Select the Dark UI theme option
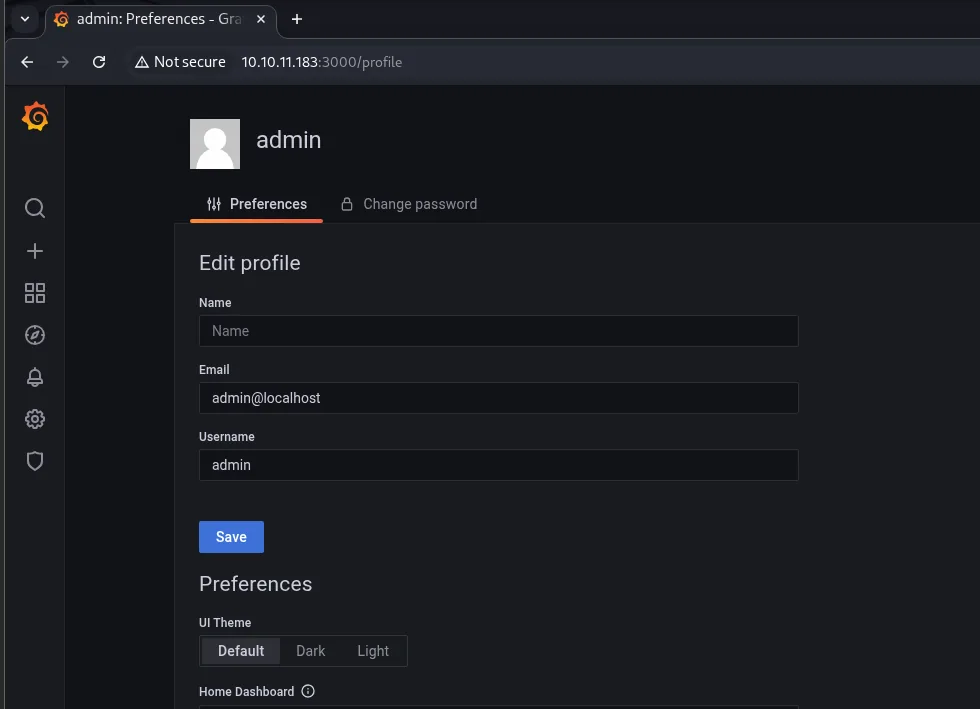 click(311, 651)
